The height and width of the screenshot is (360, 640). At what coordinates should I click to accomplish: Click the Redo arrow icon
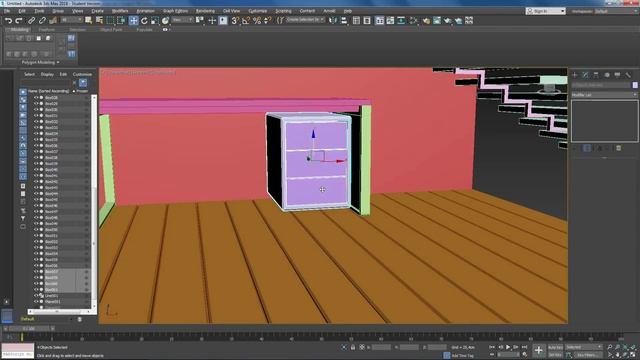[x=19, y=20]
